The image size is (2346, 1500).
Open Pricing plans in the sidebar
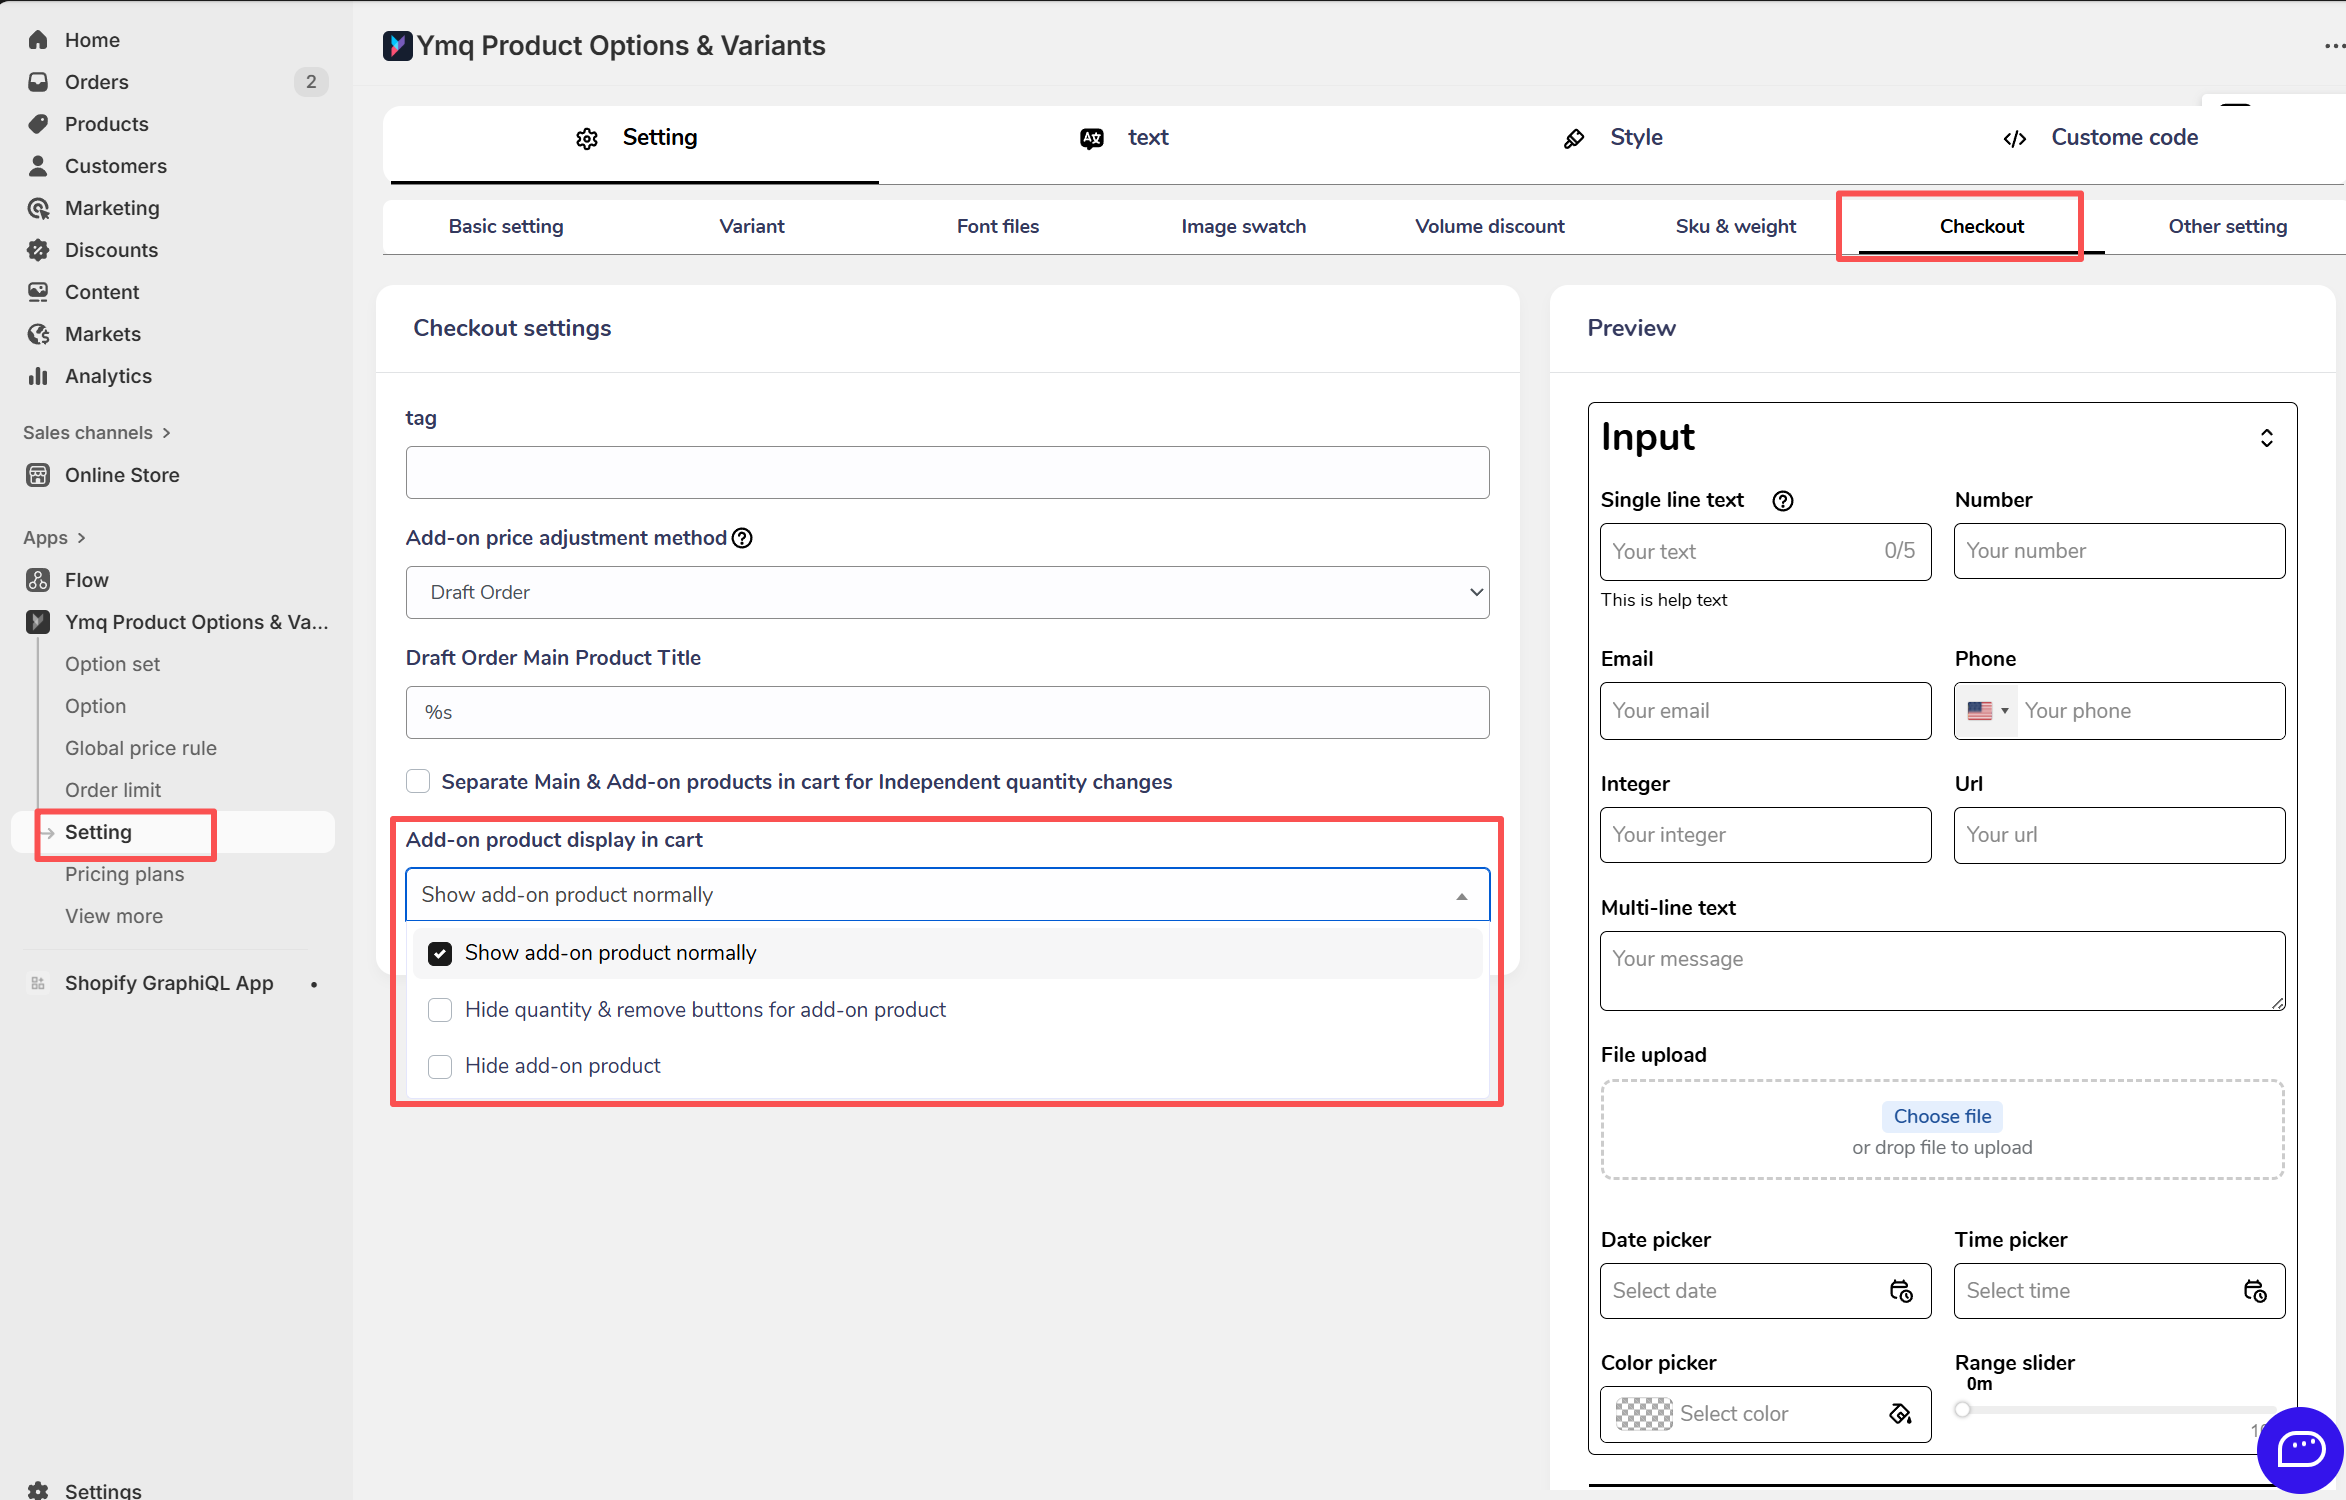tap(124, 874)
